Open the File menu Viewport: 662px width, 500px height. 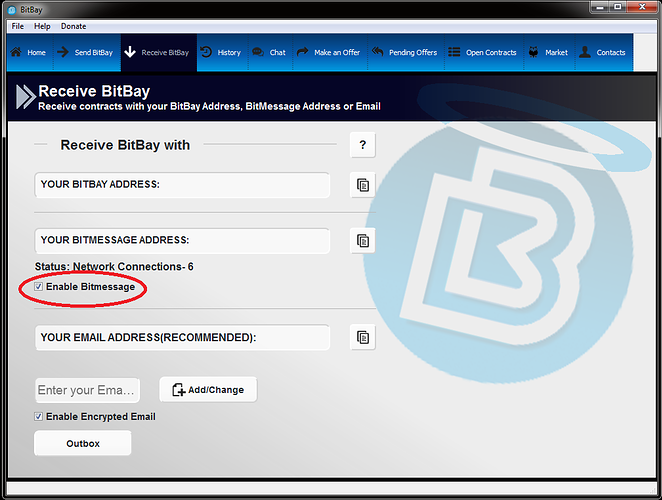[18, 26]
